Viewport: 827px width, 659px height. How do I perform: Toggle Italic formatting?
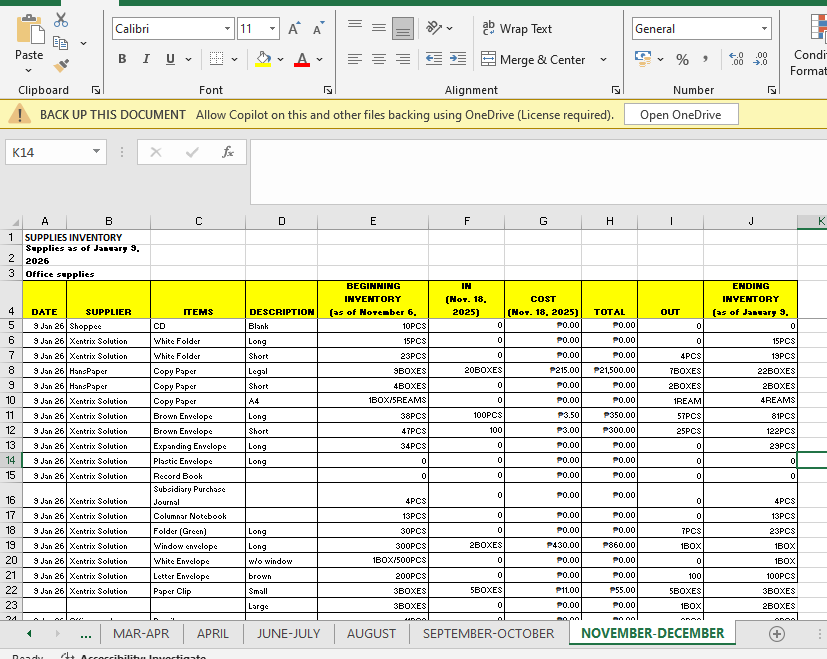click(x=146, y=60)
